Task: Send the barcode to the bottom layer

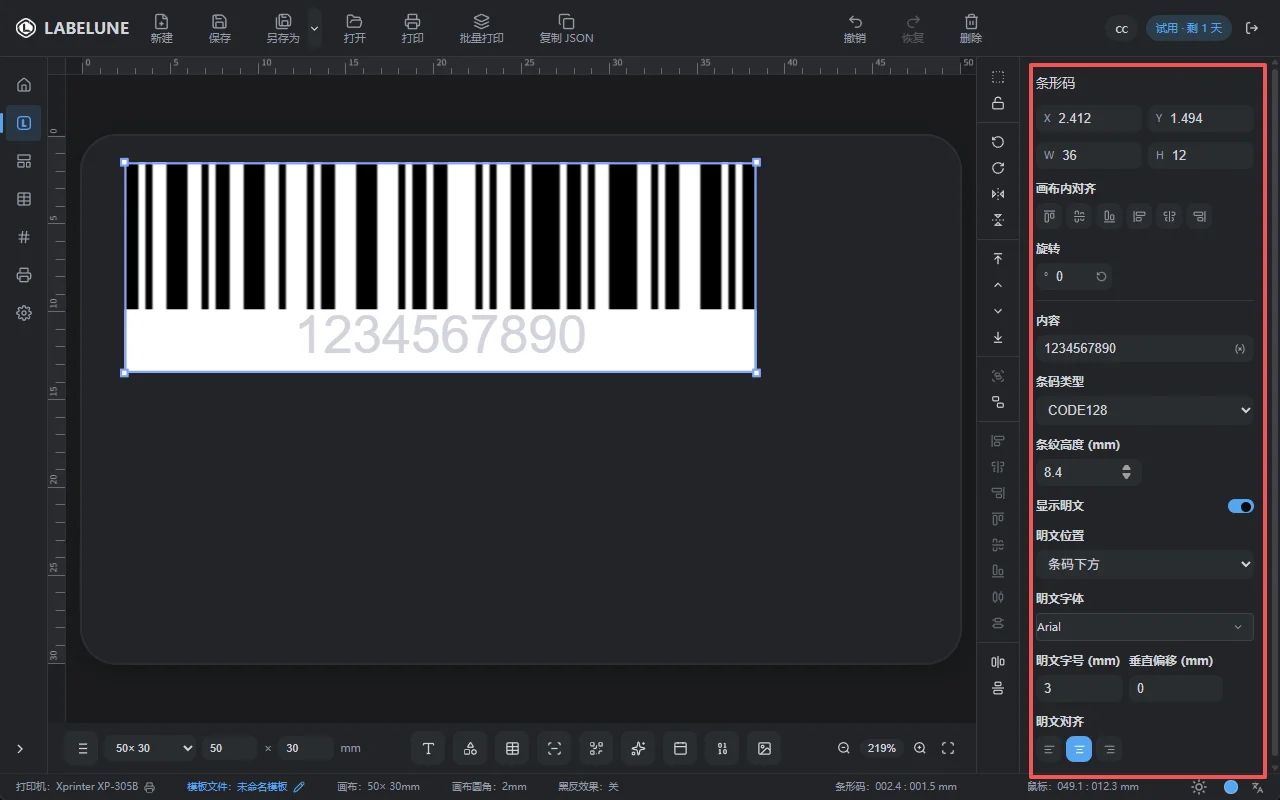Action: 998,337
